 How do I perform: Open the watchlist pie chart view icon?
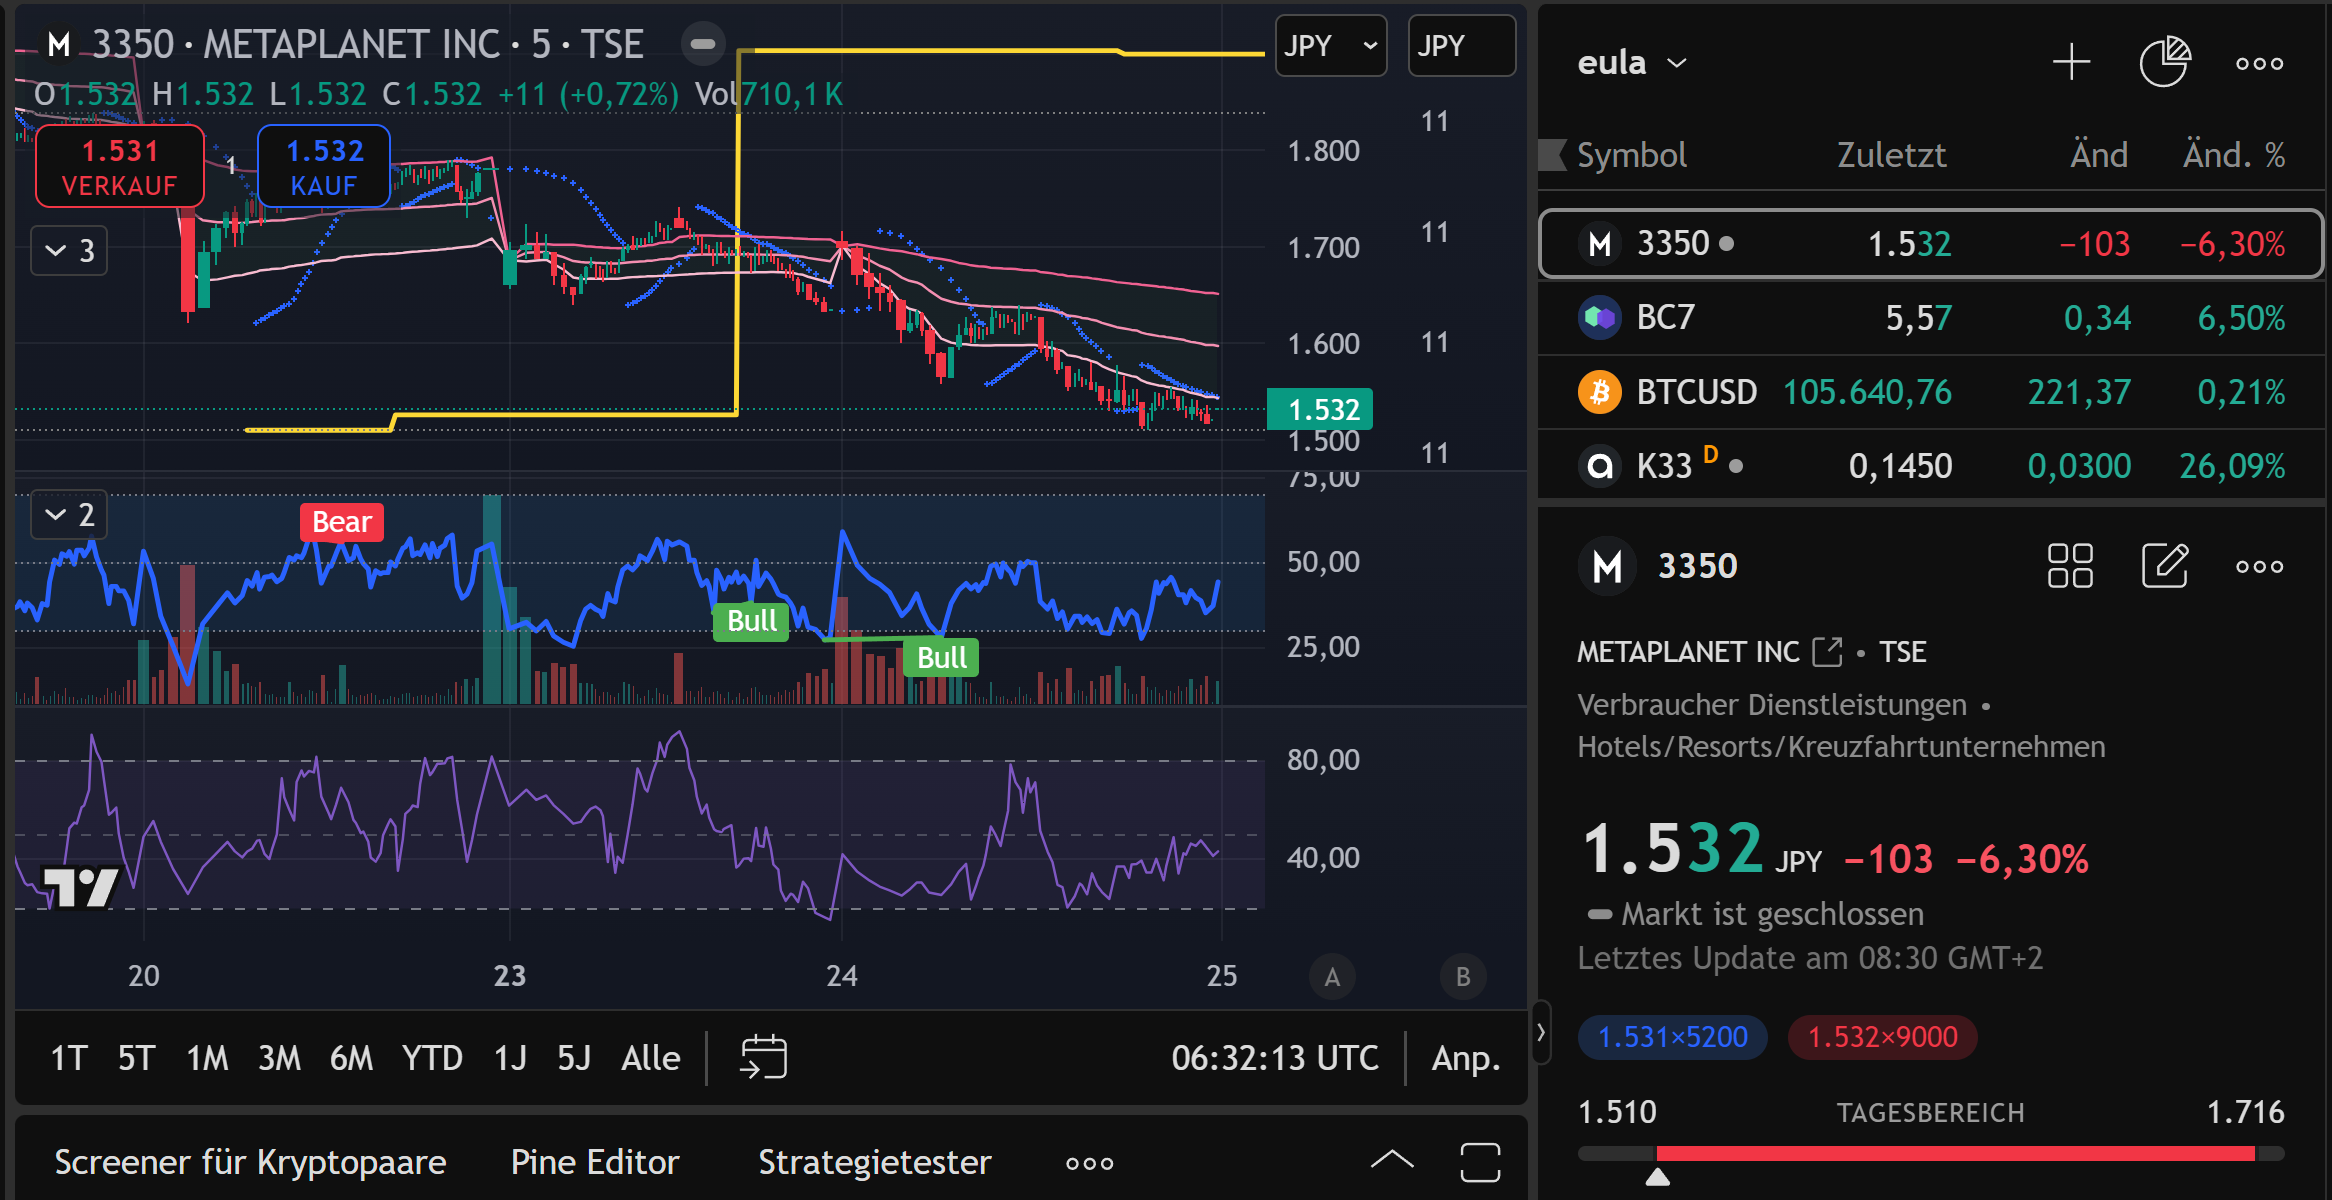(x=2164, y=62)
